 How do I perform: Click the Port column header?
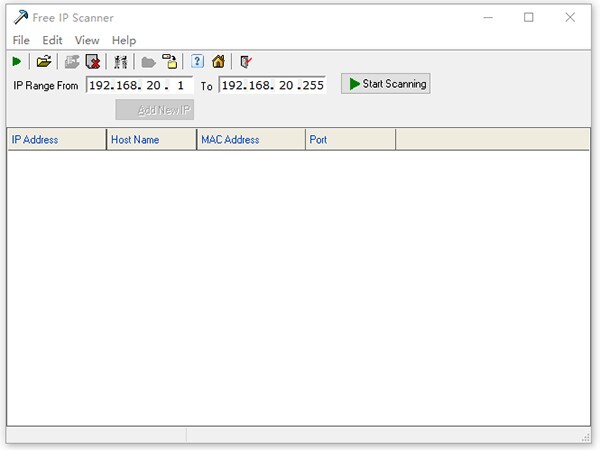tap(350, 140)
